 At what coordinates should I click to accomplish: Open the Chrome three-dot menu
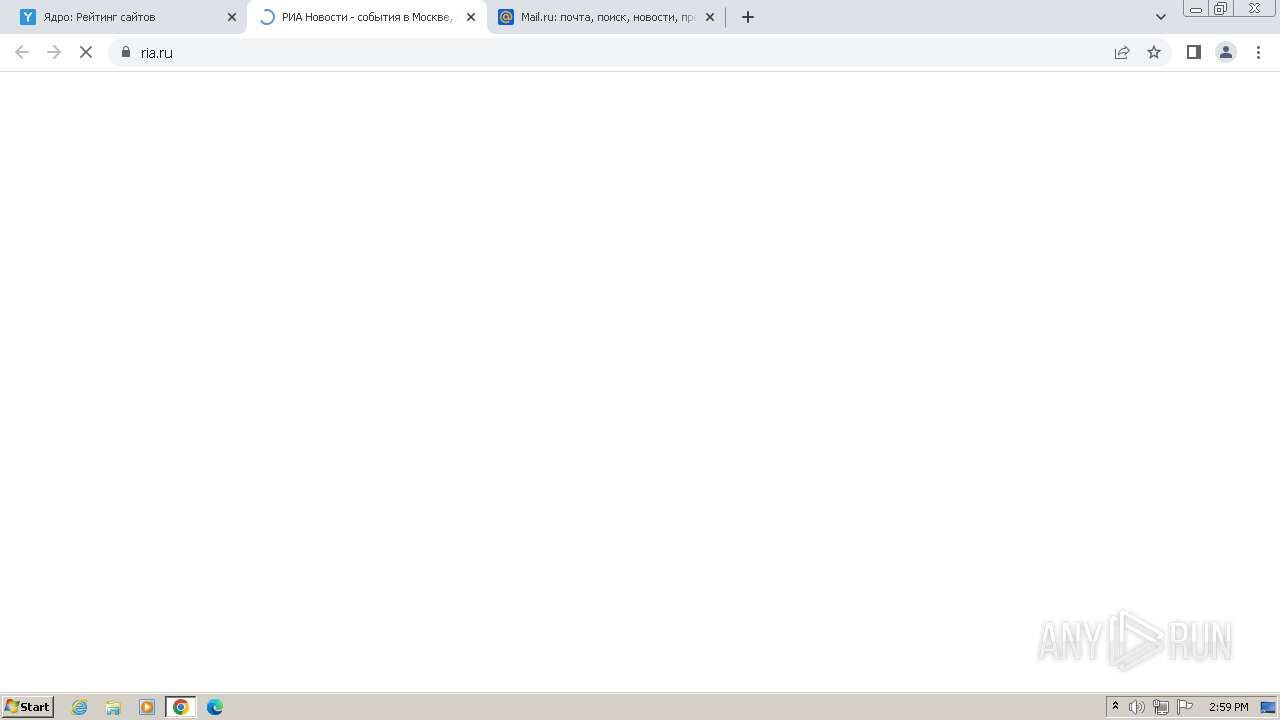(x=1258, y=52)
